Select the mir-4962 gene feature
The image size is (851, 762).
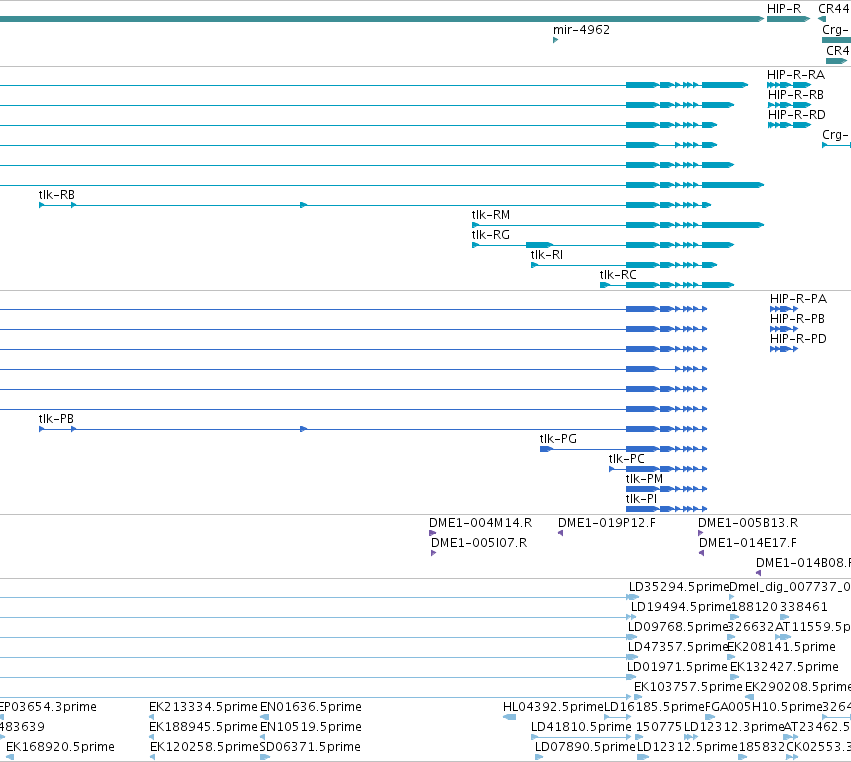555,40
